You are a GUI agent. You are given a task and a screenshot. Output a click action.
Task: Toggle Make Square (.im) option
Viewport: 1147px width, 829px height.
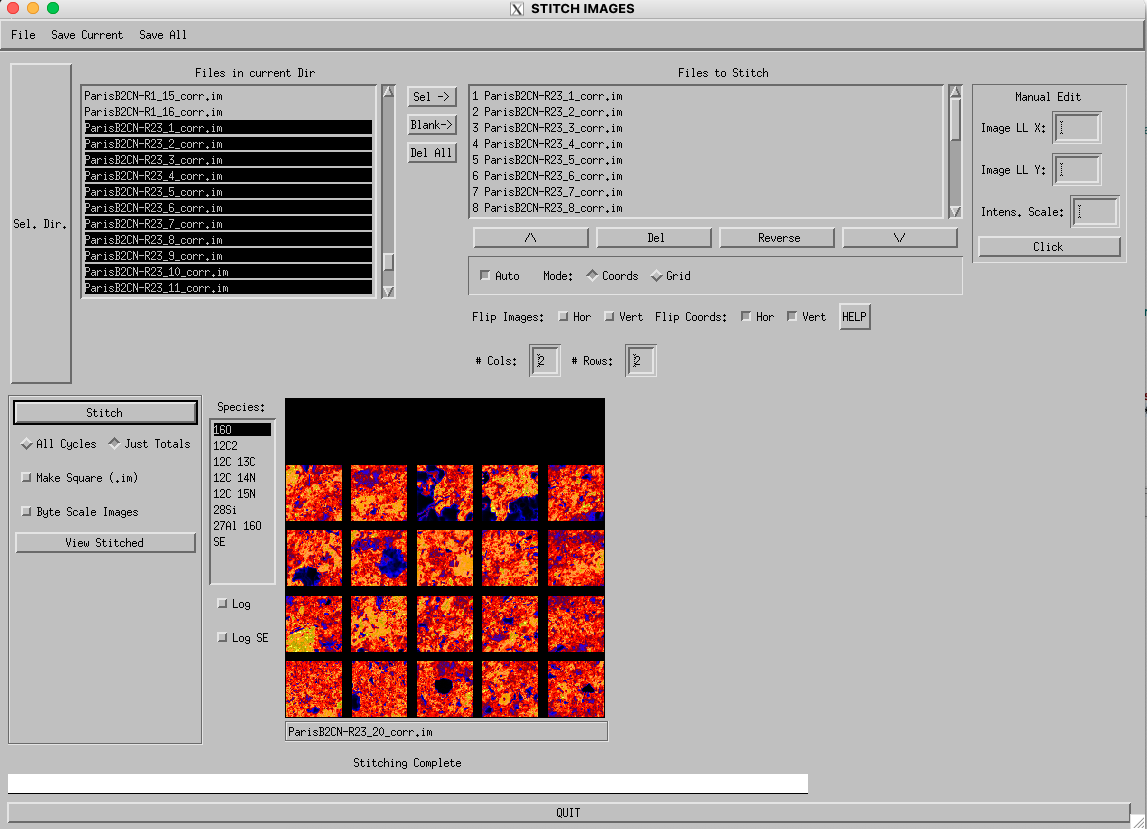coord(27,478)
